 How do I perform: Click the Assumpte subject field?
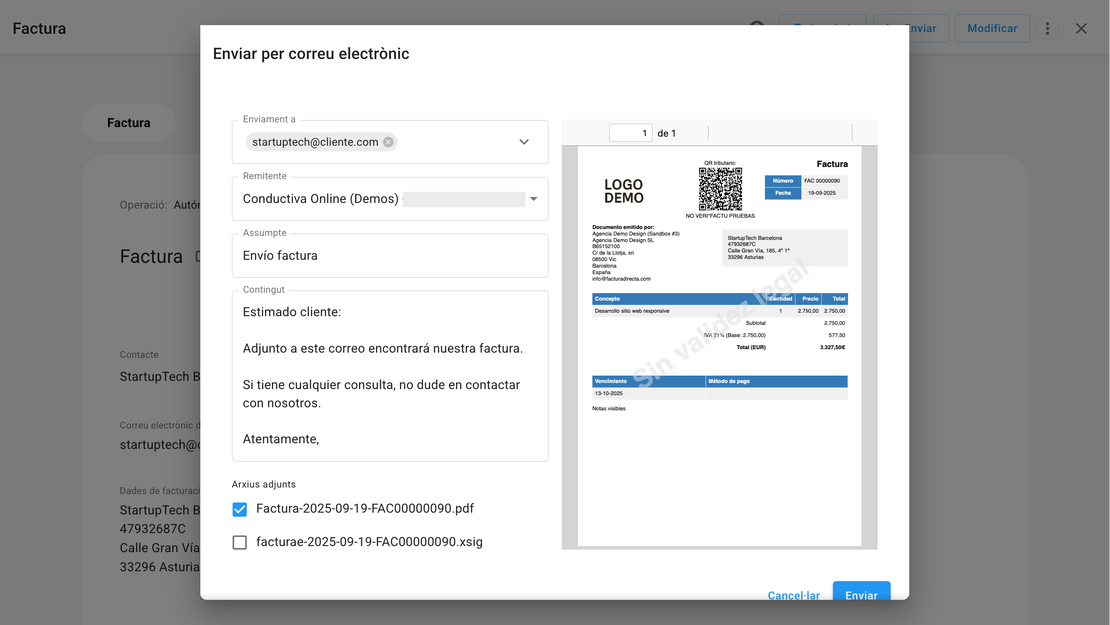[x=390, y=256]
